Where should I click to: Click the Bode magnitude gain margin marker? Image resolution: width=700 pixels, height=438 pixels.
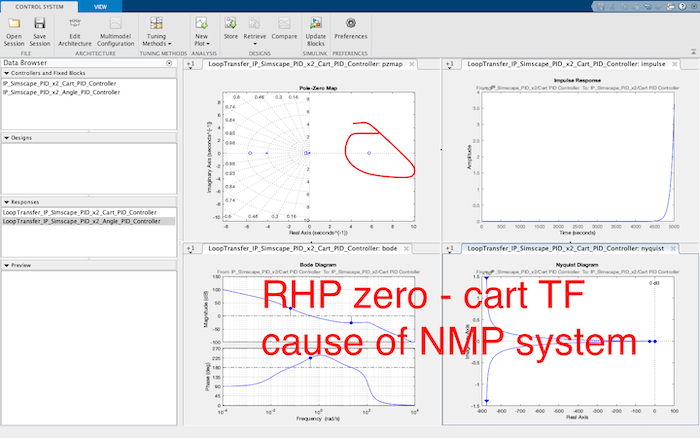(290, 309)
